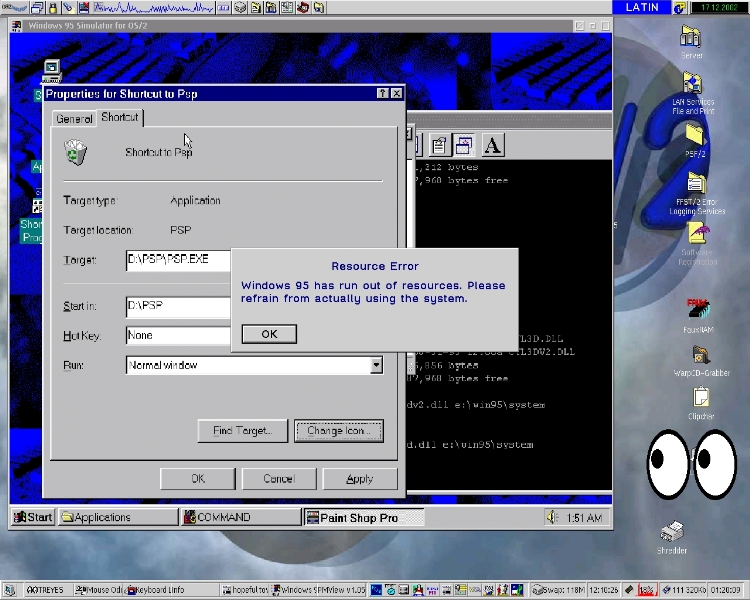The width and height of the screenshot is (750, 600).
Task: Click the speaker volume tray icon
Action: (552, 517)
